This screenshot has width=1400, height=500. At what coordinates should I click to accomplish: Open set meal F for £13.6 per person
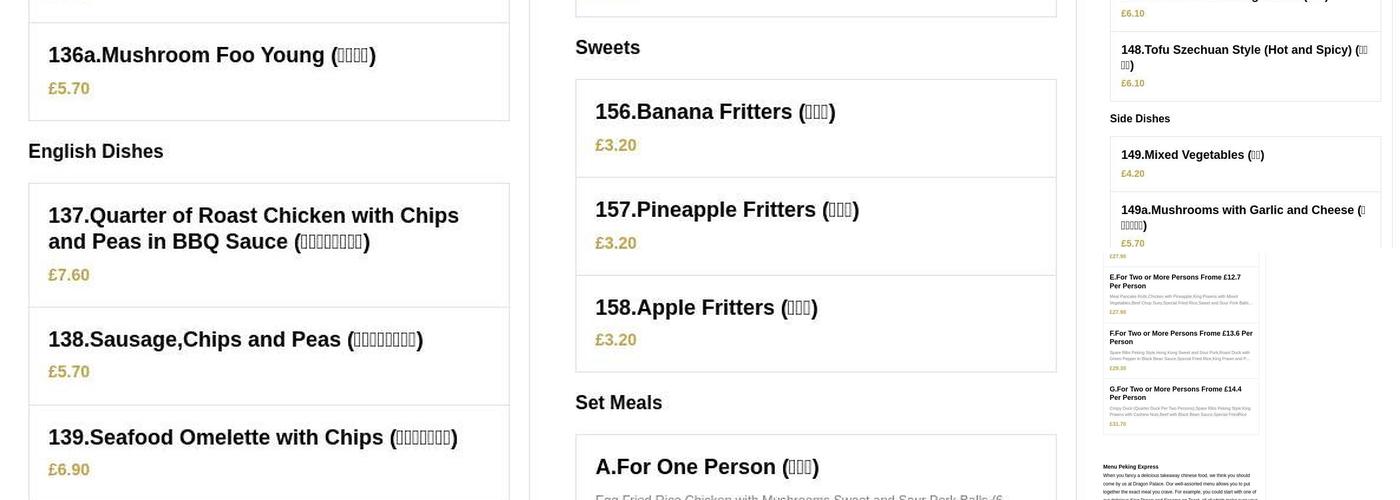1180,337
